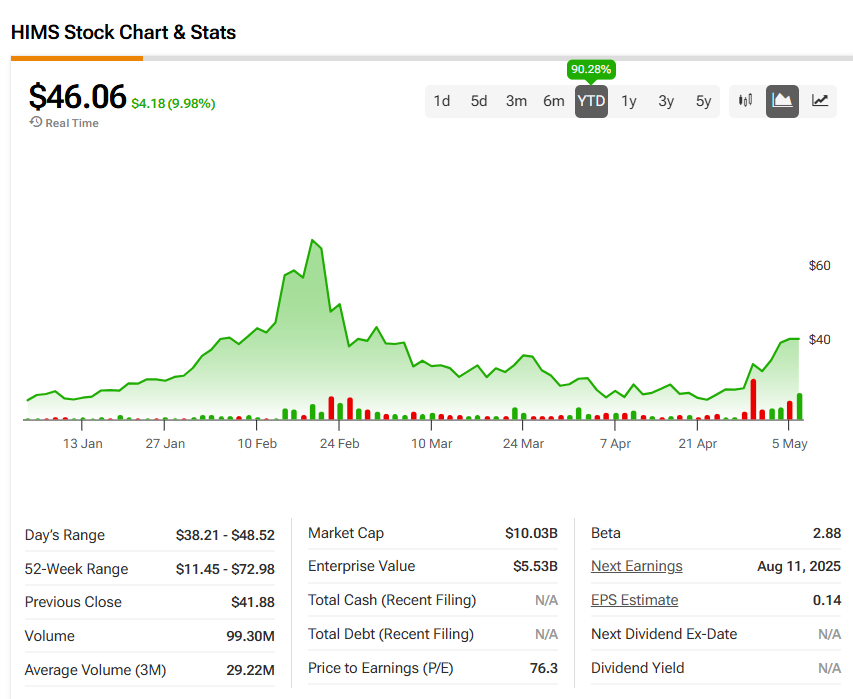This screenshot has height=699, width=853.
Task: Click the Market Cap value $10.03B
Action: (x=531, y=533)
